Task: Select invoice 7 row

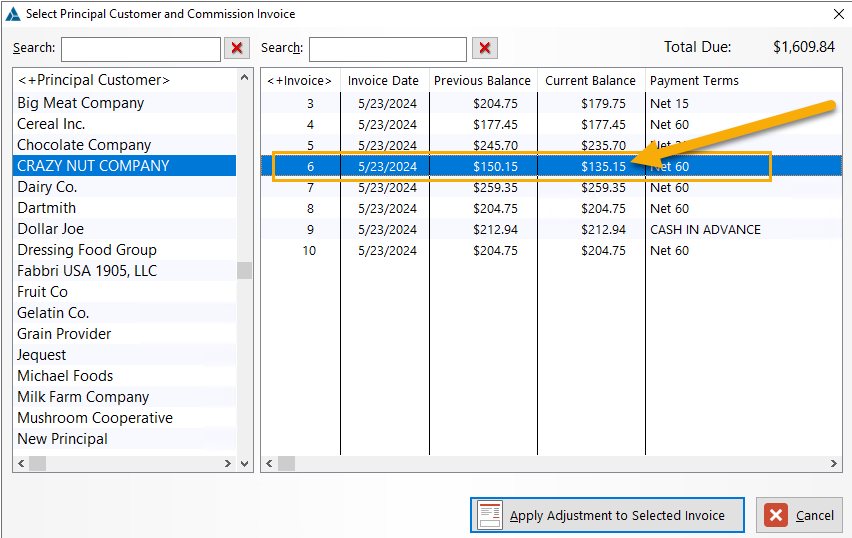Action: tap(552, 187)
